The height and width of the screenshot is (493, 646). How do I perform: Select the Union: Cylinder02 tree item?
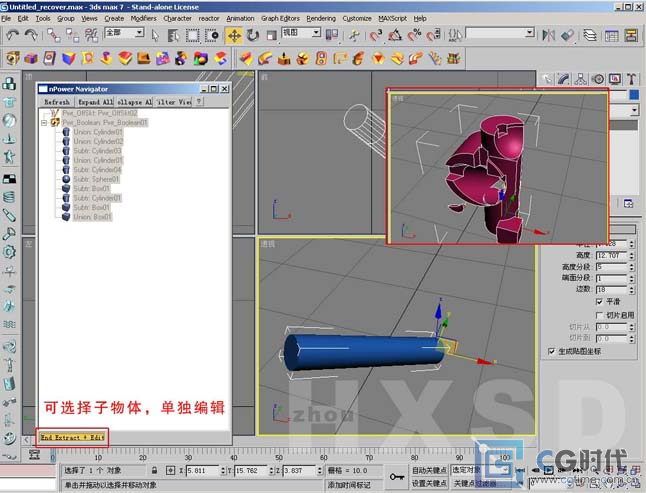(x=98, y=141)
